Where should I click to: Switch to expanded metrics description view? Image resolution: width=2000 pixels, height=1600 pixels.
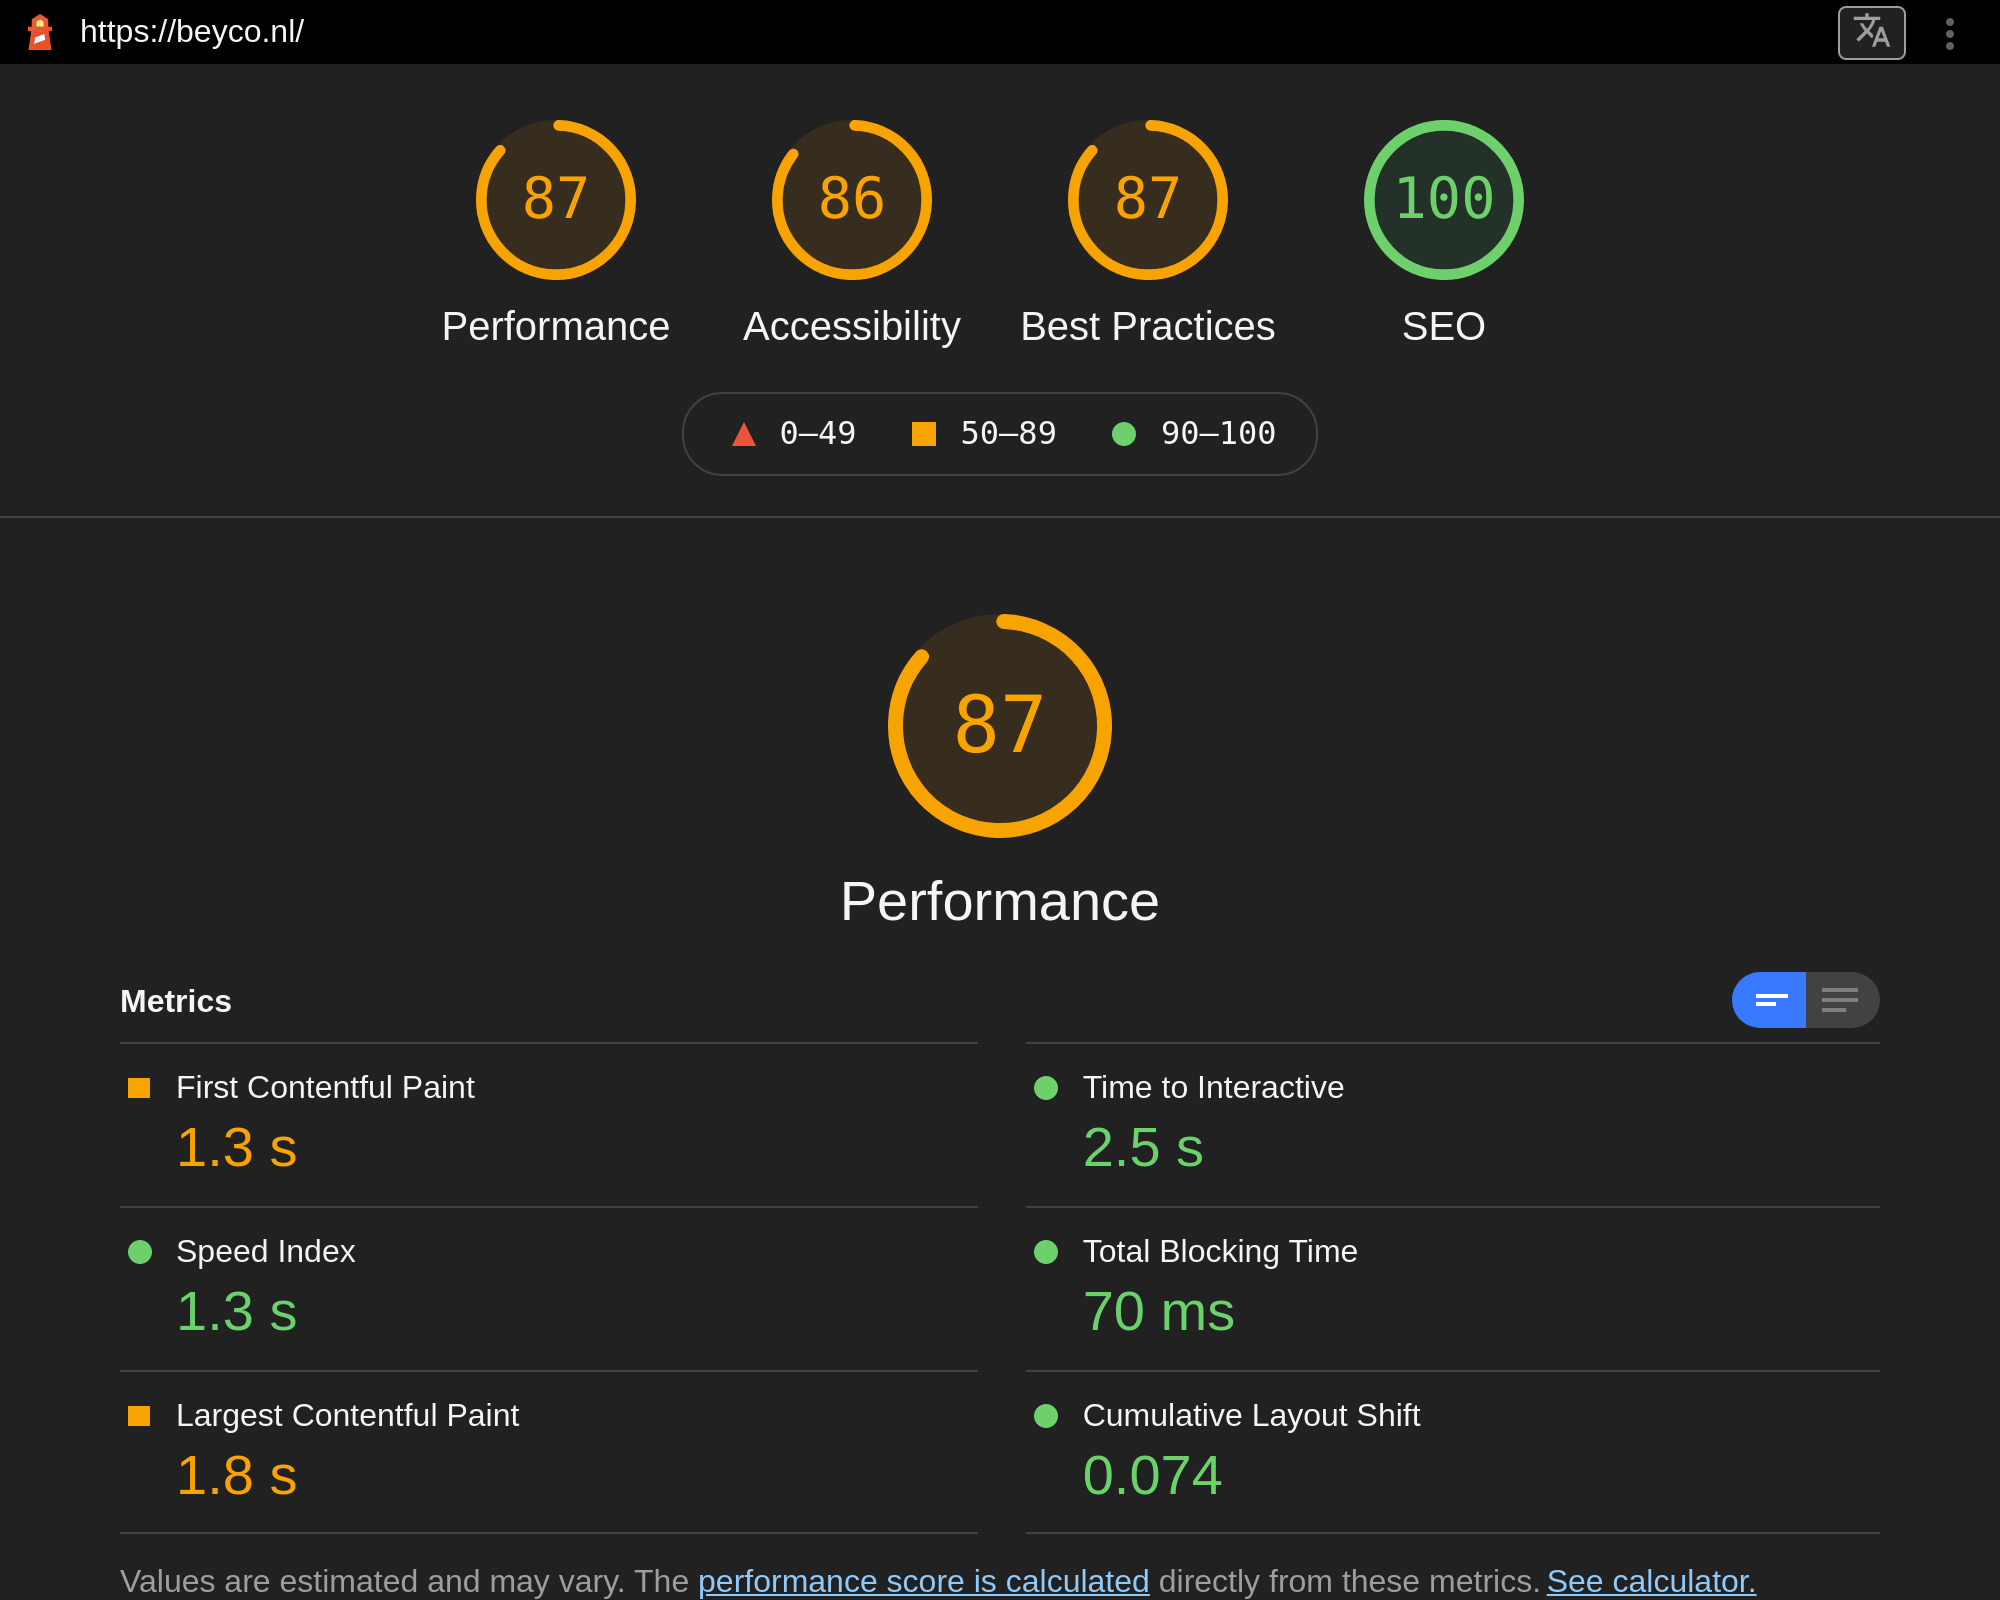pos(1841,1000)
